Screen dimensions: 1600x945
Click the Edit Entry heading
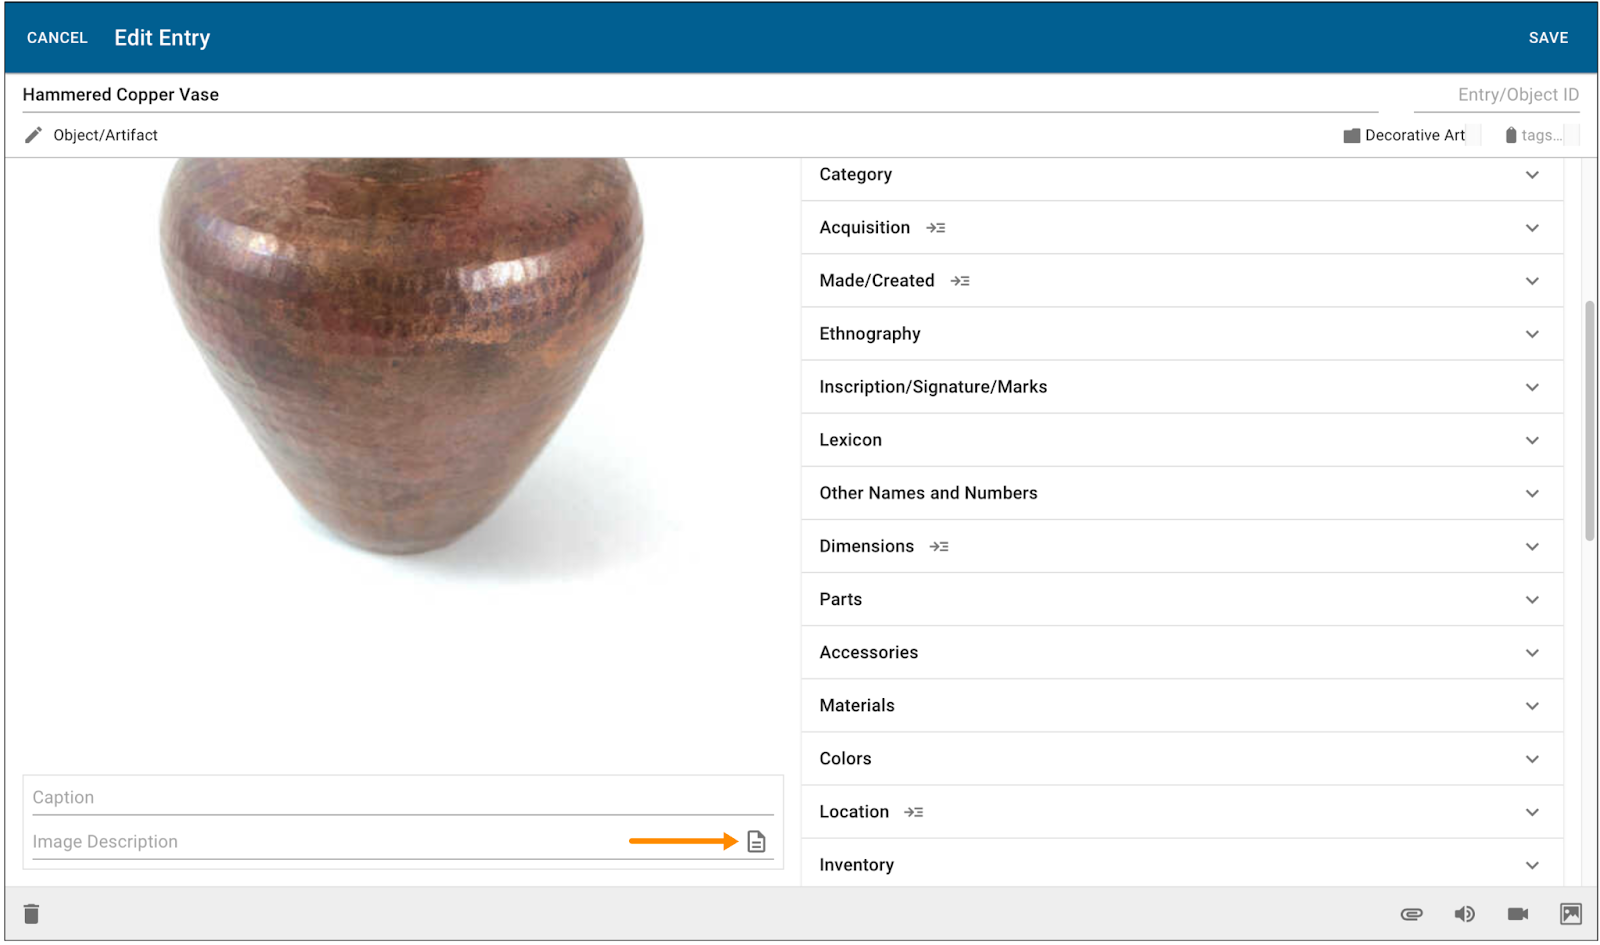coord(162,38)
